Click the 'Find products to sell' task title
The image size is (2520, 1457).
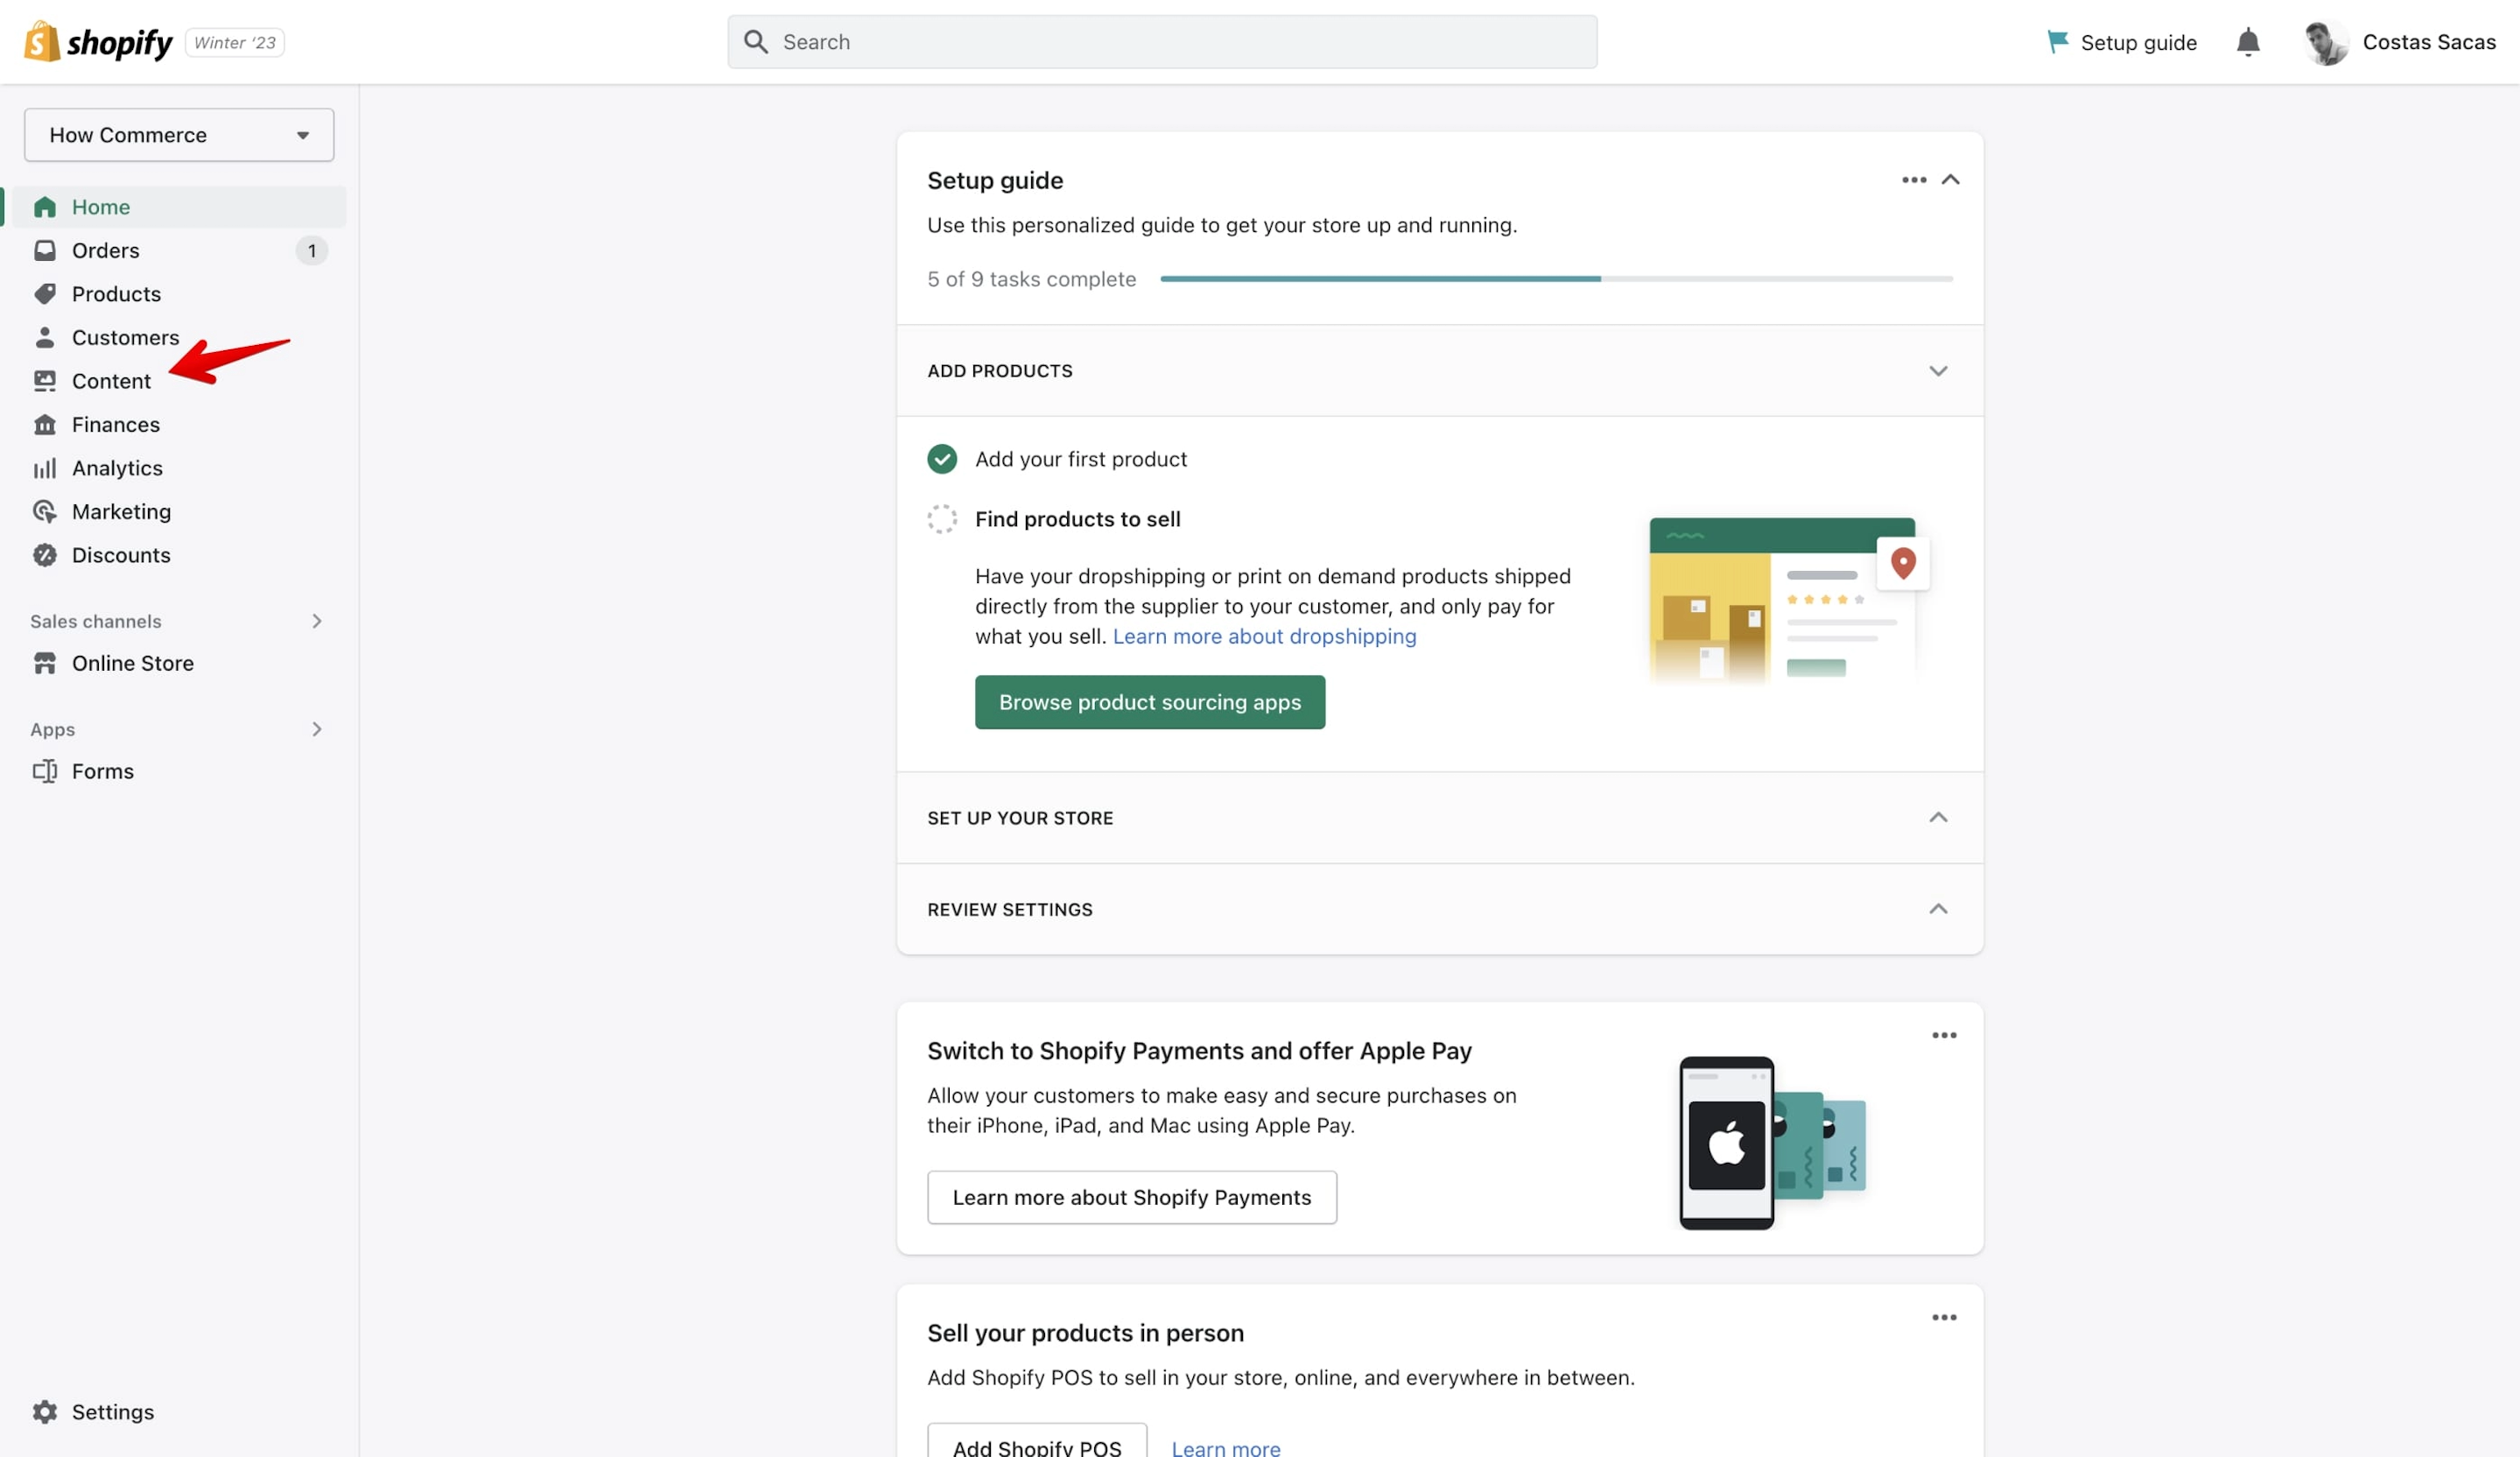1077,519
